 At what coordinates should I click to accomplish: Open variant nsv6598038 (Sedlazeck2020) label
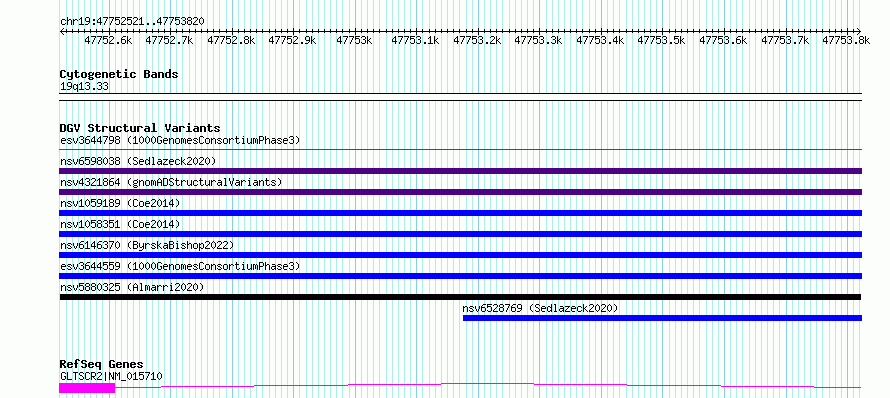click(138, 161)
